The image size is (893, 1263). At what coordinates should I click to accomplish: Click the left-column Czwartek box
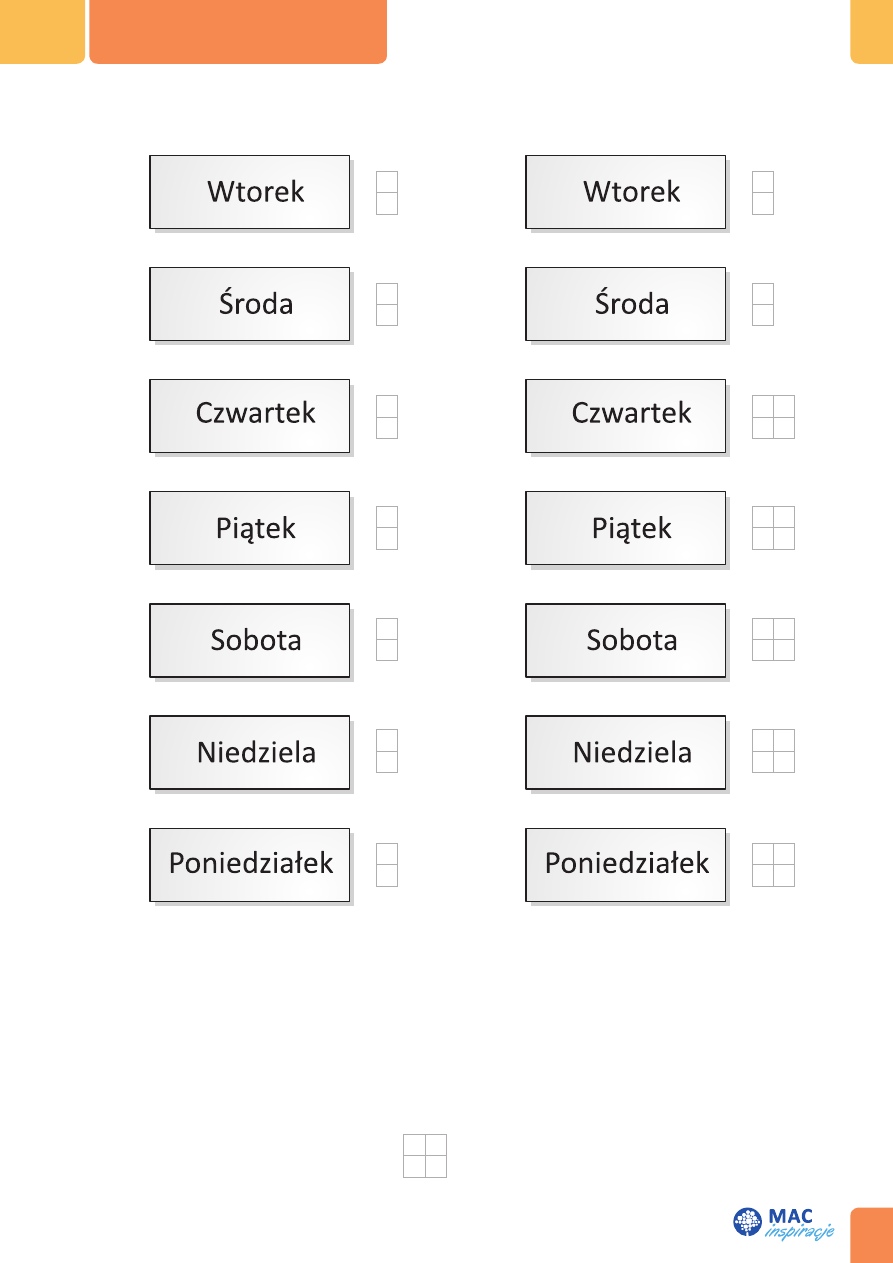point(250,416)
